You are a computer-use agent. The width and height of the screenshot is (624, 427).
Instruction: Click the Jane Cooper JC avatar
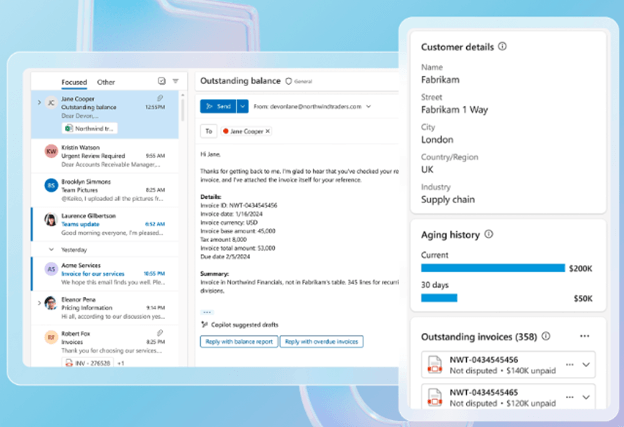point(51,103)
